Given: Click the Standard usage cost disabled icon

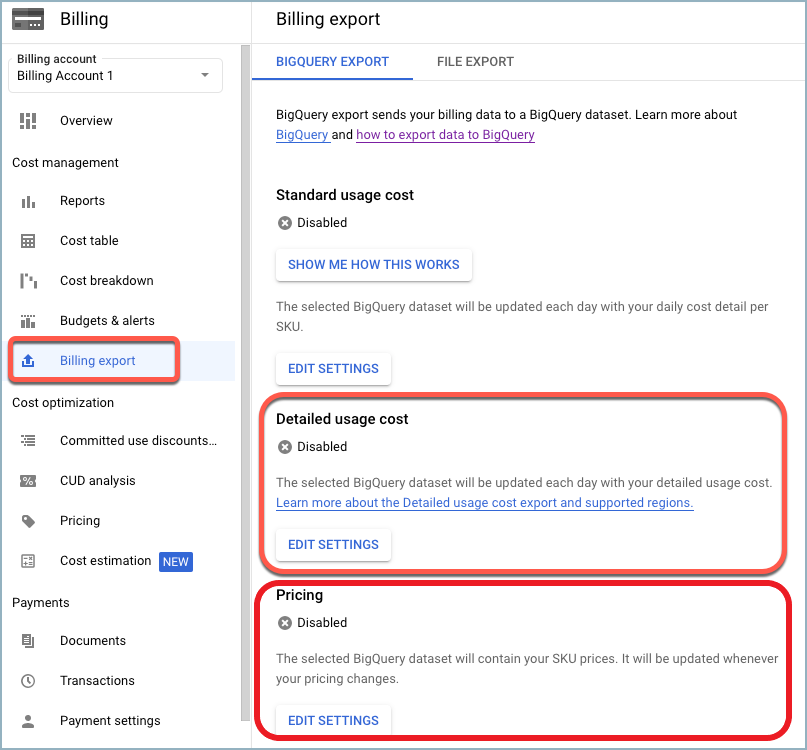Looking at the screenshot, I should [285, 223].
